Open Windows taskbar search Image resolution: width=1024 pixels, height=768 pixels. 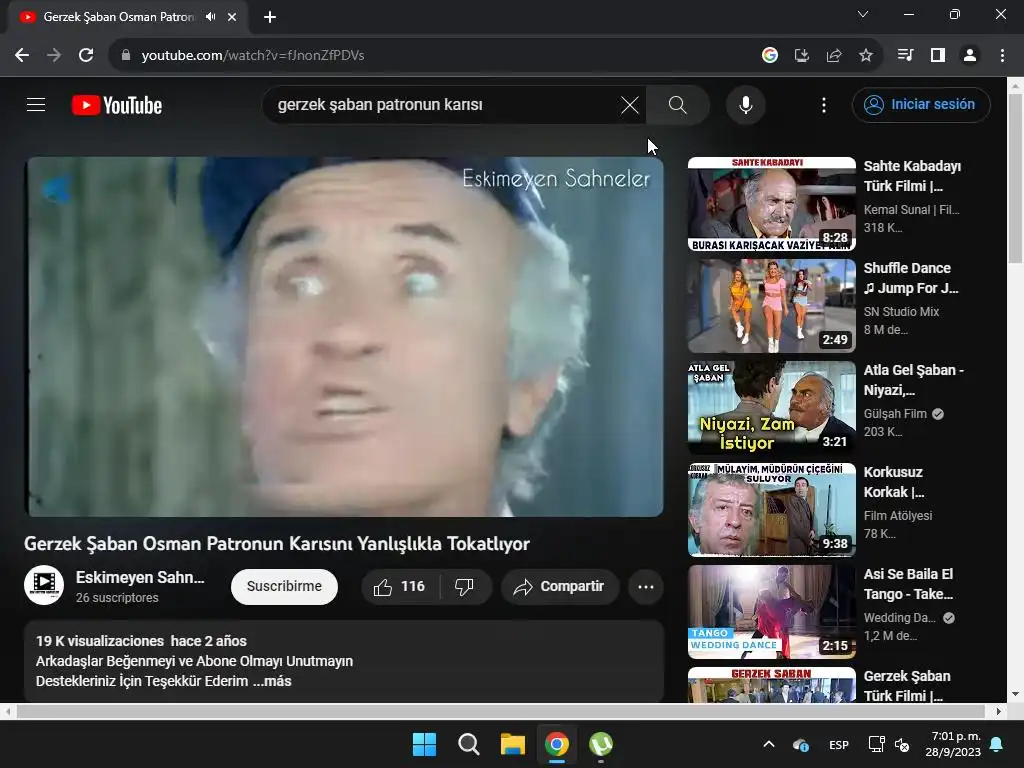click(468, 744)
